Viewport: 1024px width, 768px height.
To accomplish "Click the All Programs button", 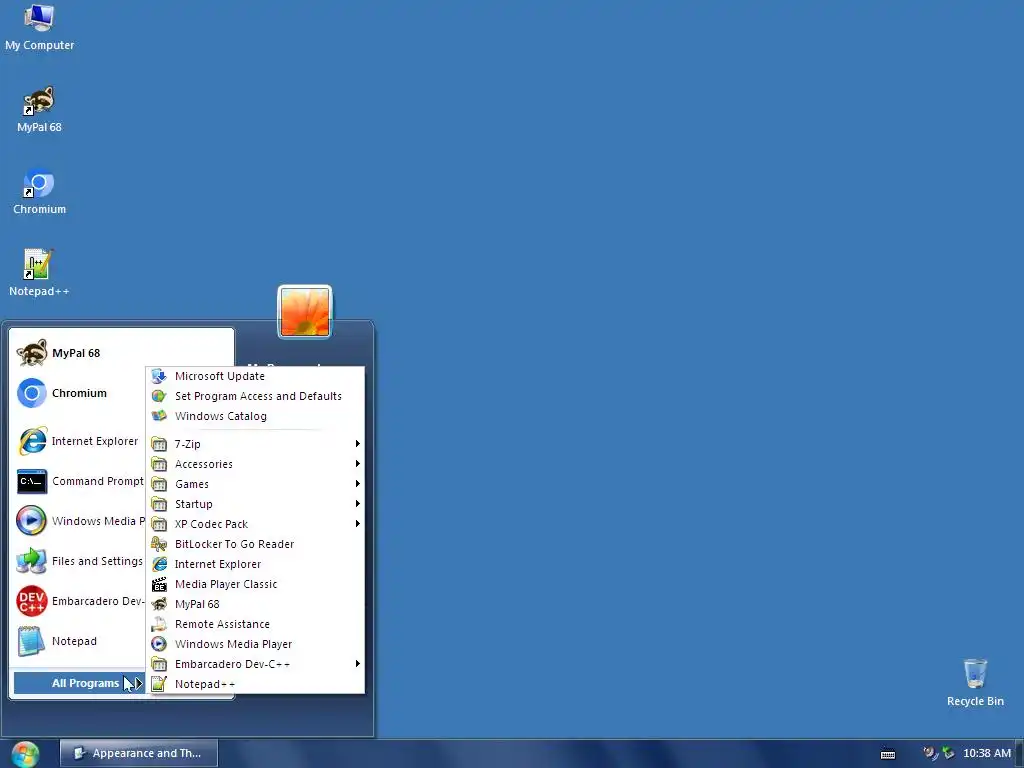I will click(x=78, y=683).
